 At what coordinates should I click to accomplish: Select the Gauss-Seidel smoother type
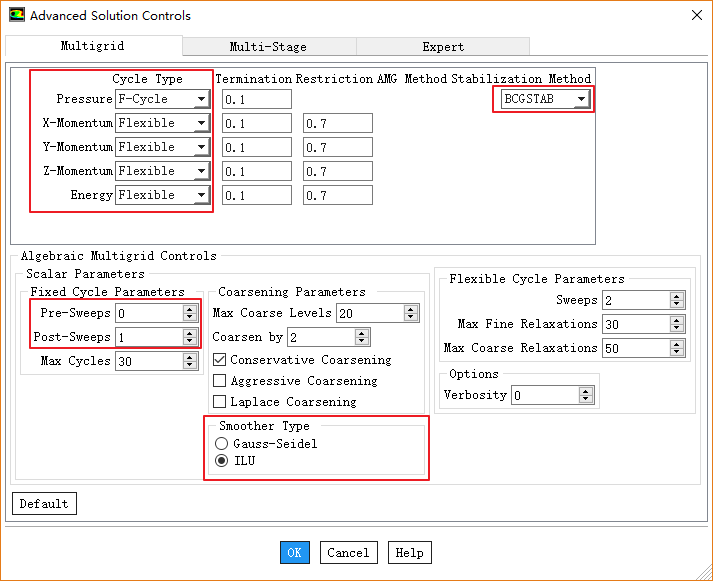(x=221, y=444)
